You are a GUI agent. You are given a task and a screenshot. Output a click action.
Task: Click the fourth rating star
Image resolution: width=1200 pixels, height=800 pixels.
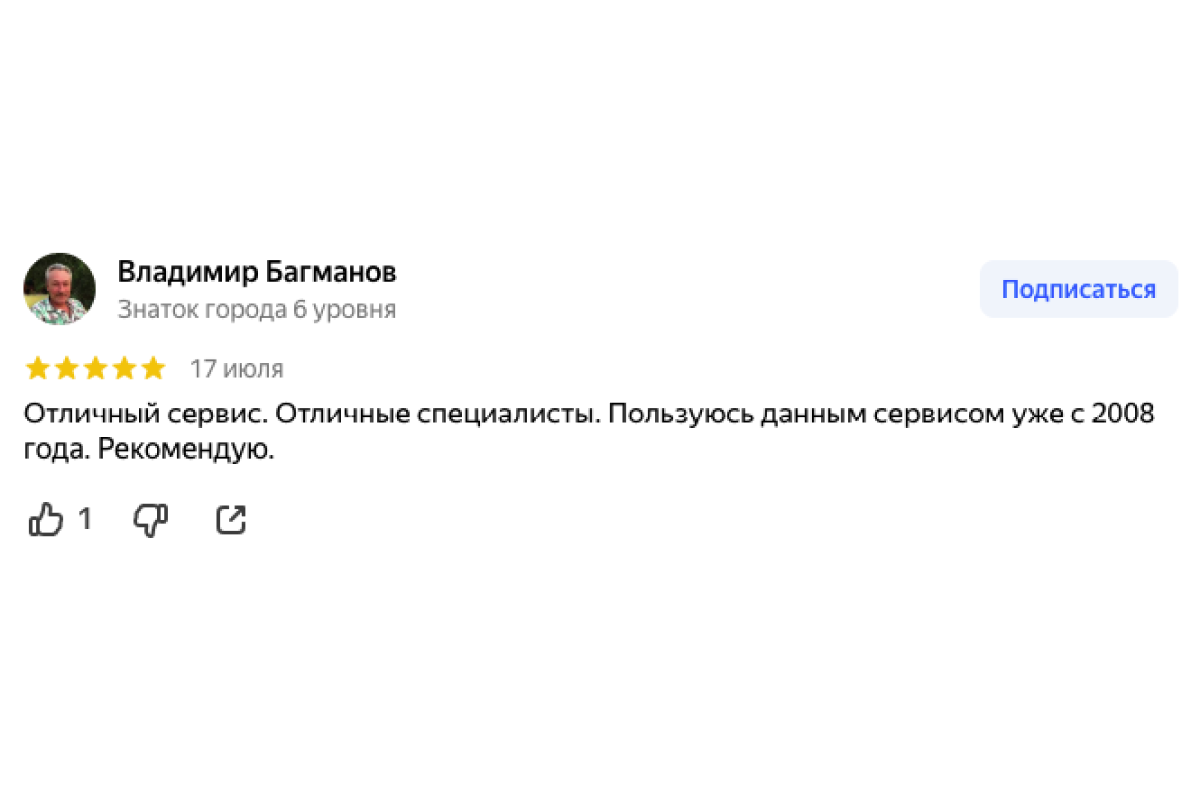(x=124, y=369)
